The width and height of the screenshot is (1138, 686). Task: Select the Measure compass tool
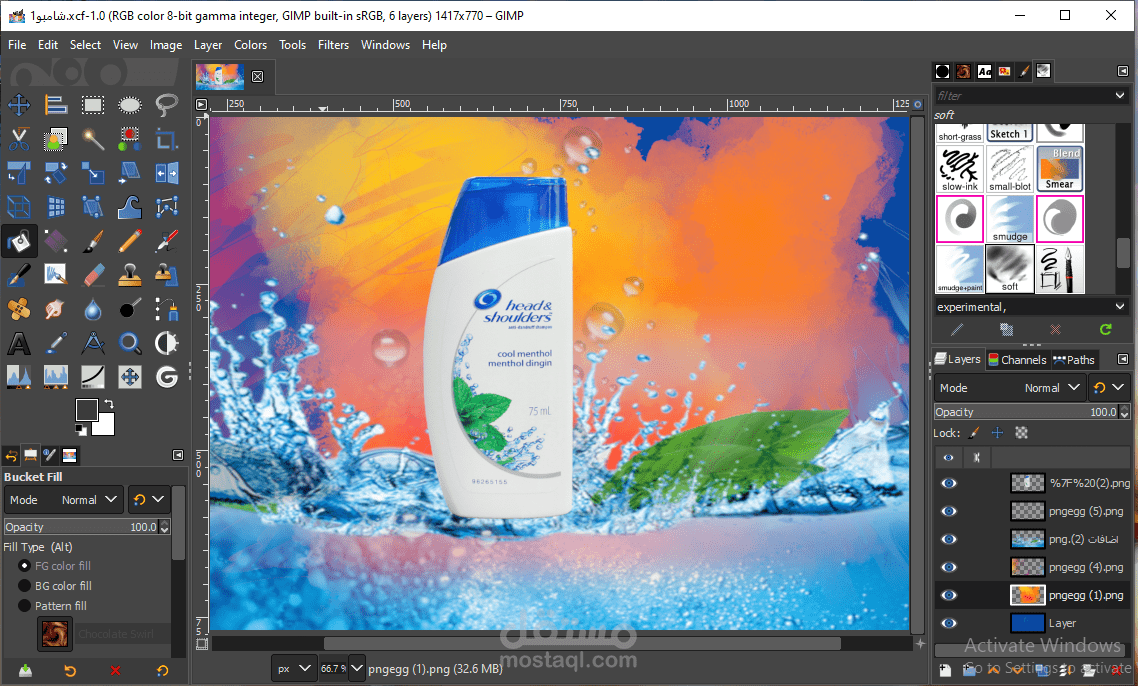click(x=93, y=343)
